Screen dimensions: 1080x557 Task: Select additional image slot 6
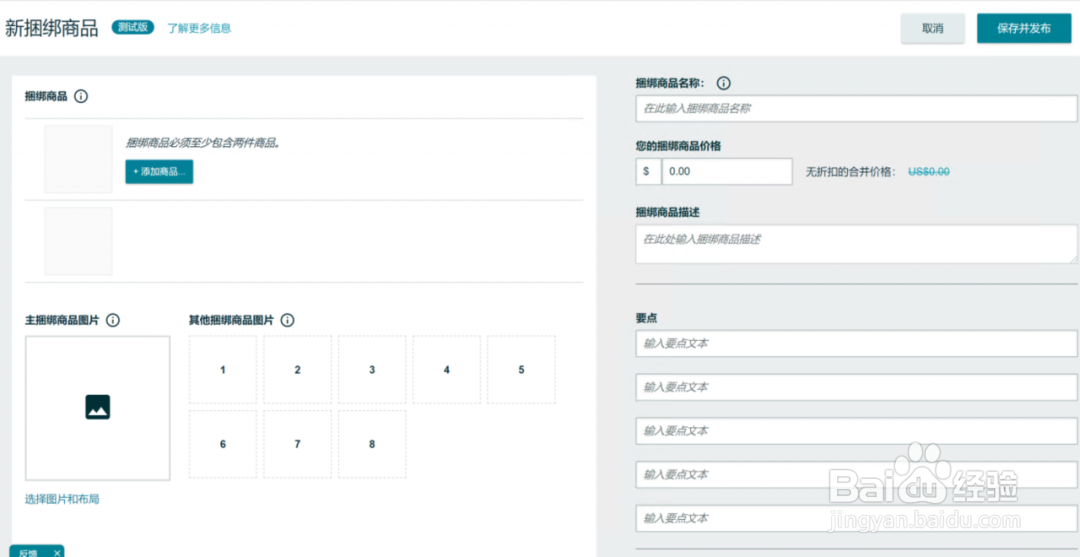222,444
